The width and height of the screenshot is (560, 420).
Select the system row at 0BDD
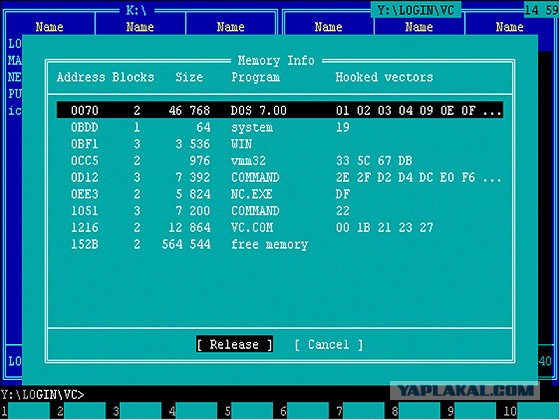(x=280, y=127)
